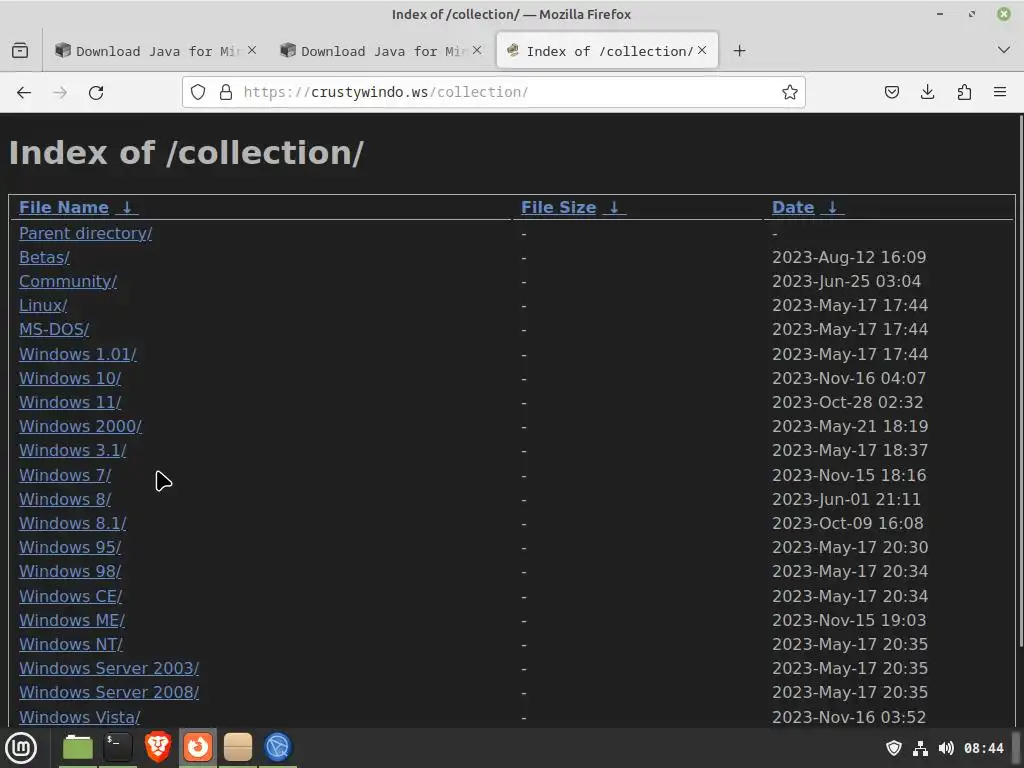Open the green Files folder in taskbar
Screen dimensions: 1024x768
point(78,748)
